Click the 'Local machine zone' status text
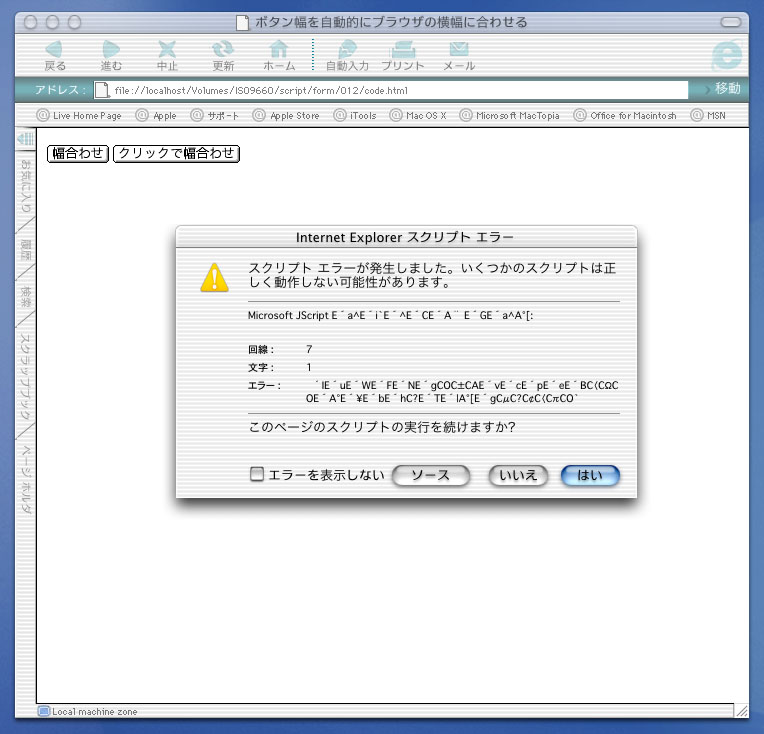The height and width of the screenshot is (734, 764). [x=95, y=712]
